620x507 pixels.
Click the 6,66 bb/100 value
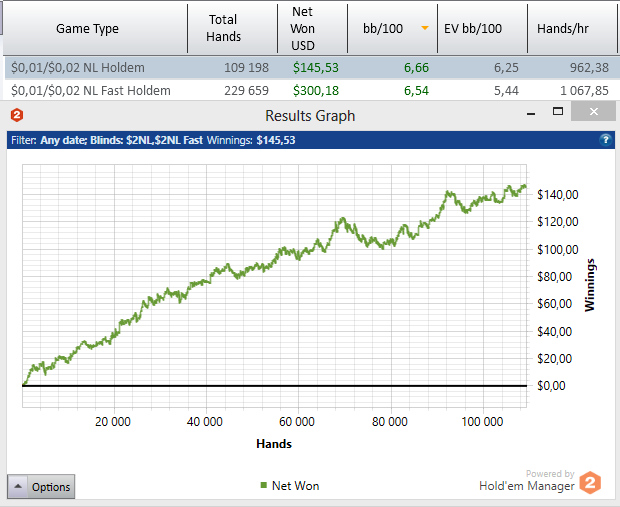(x=416, y=68)
